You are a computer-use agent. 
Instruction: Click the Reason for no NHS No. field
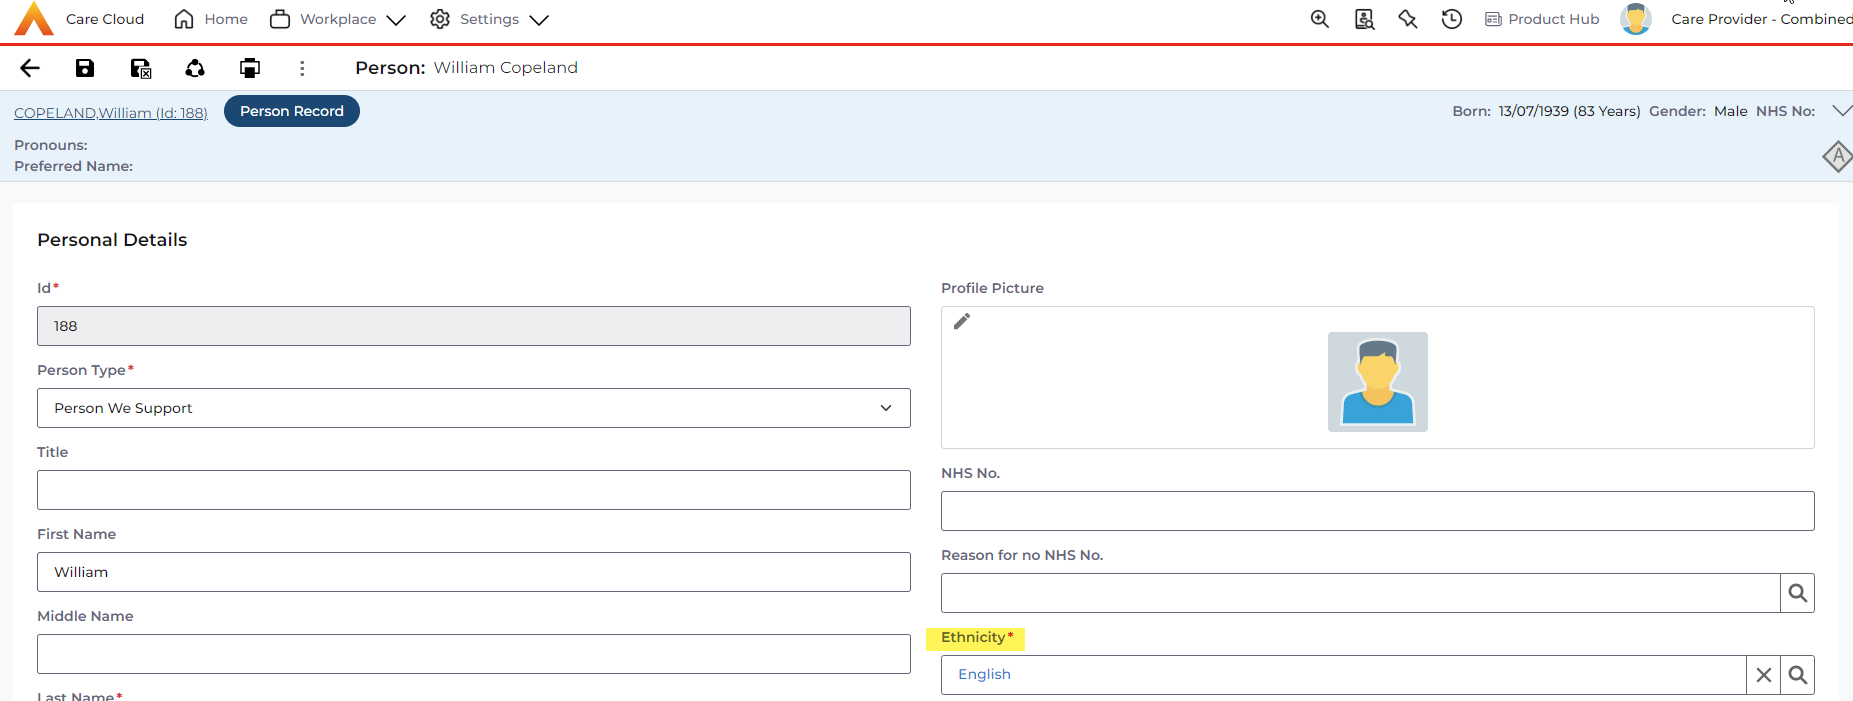pyautogui.click(x=1360, y=593)
